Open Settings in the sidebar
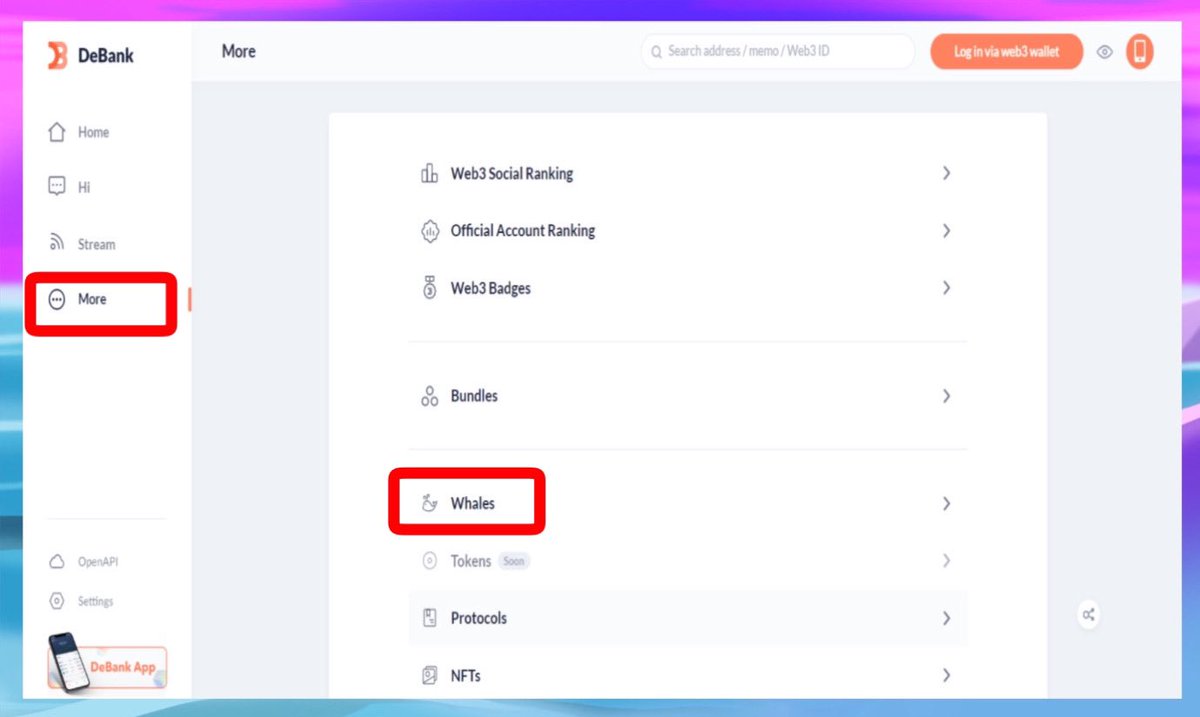Image resolution: width=1200 pixels, height=717 pixels. (x=81, y=601)
